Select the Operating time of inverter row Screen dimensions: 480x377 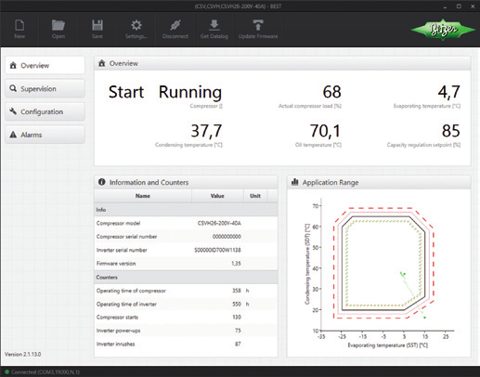click(186, 304)
